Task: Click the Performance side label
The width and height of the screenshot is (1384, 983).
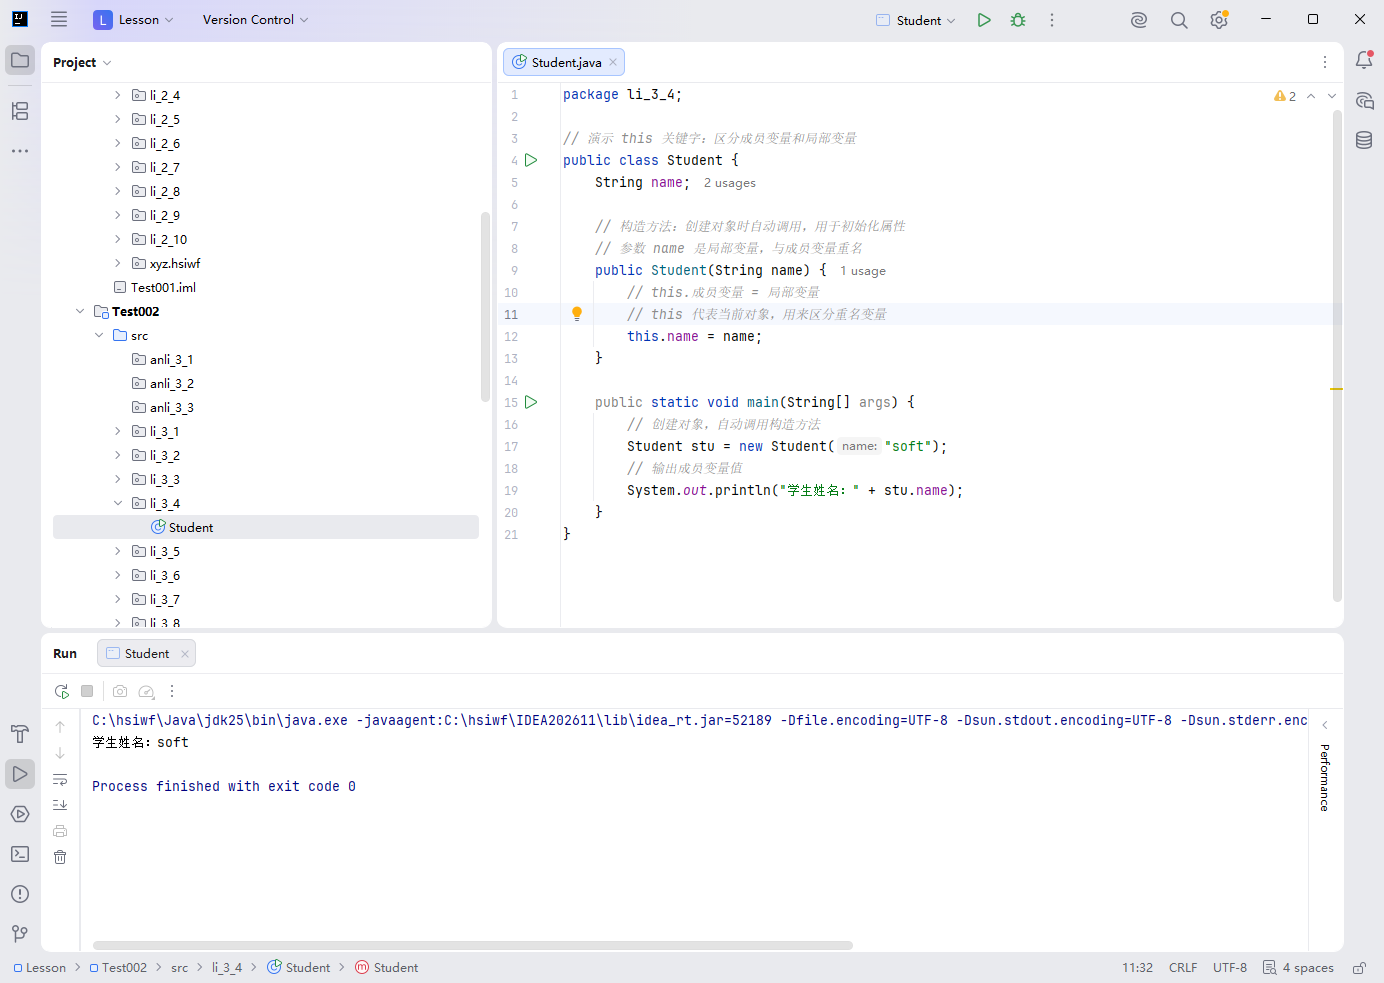Action: pyautogui.click(x=1325, y=777)
